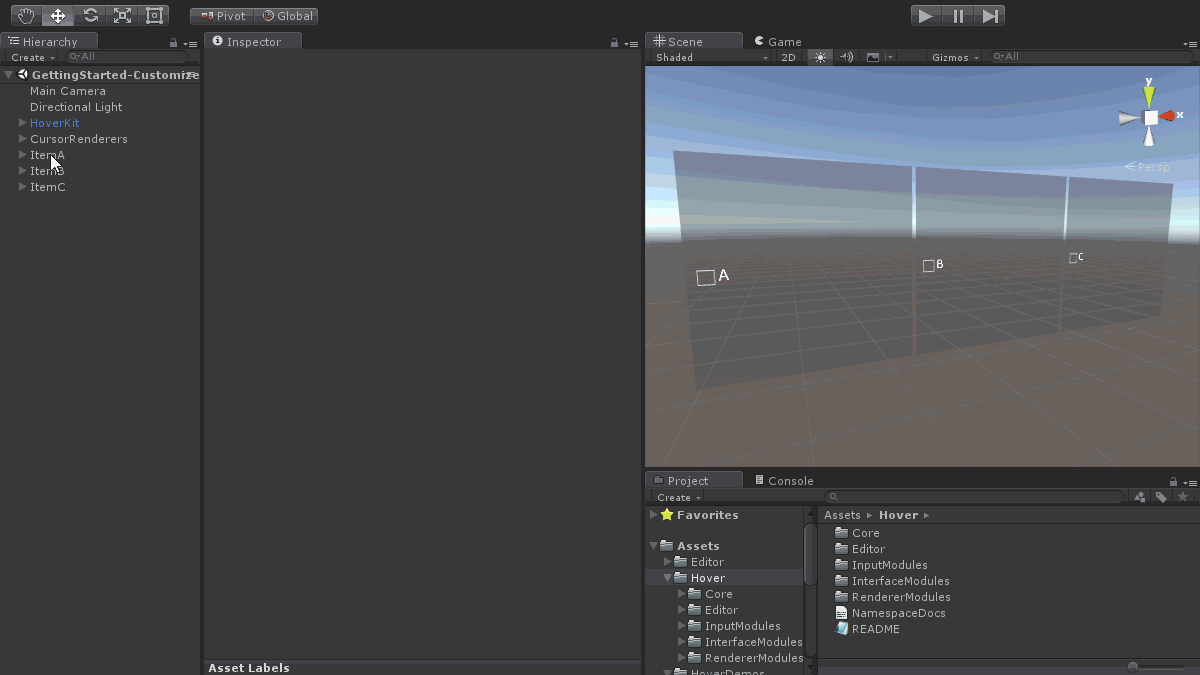Screen dimensions: 1200x675
Task: Open the Shaded draw mode dropdown
Action: point(711,57)
